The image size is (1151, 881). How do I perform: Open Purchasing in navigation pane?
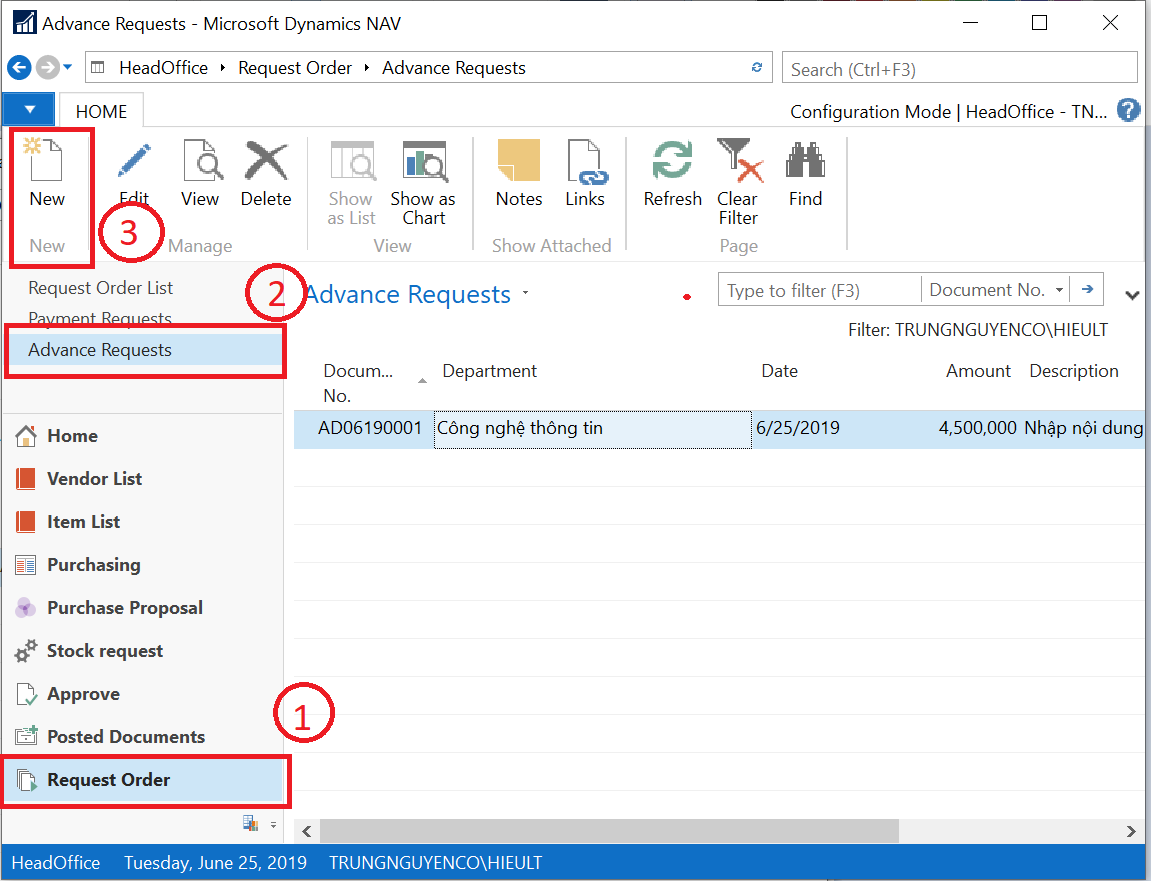94,565
